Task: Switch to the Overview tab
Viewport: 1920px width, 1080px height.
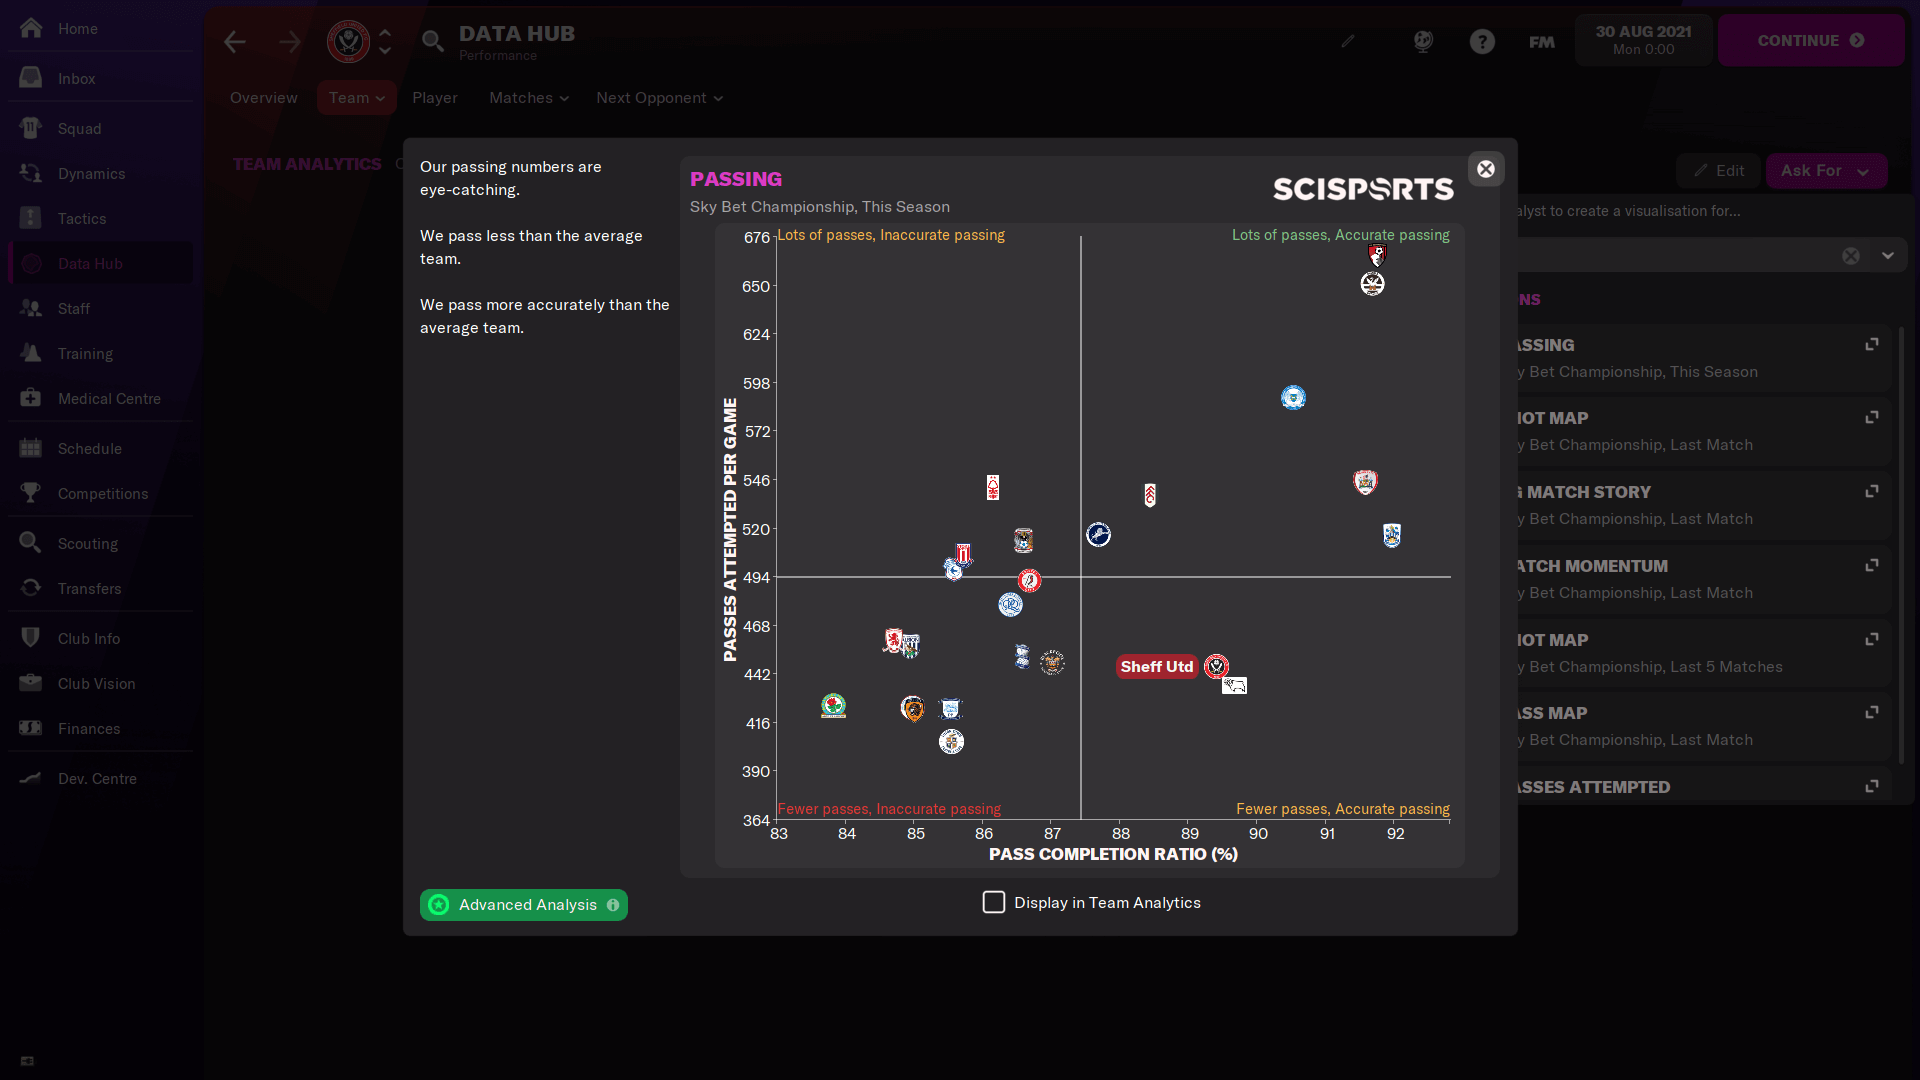Action: click(264, 98)
